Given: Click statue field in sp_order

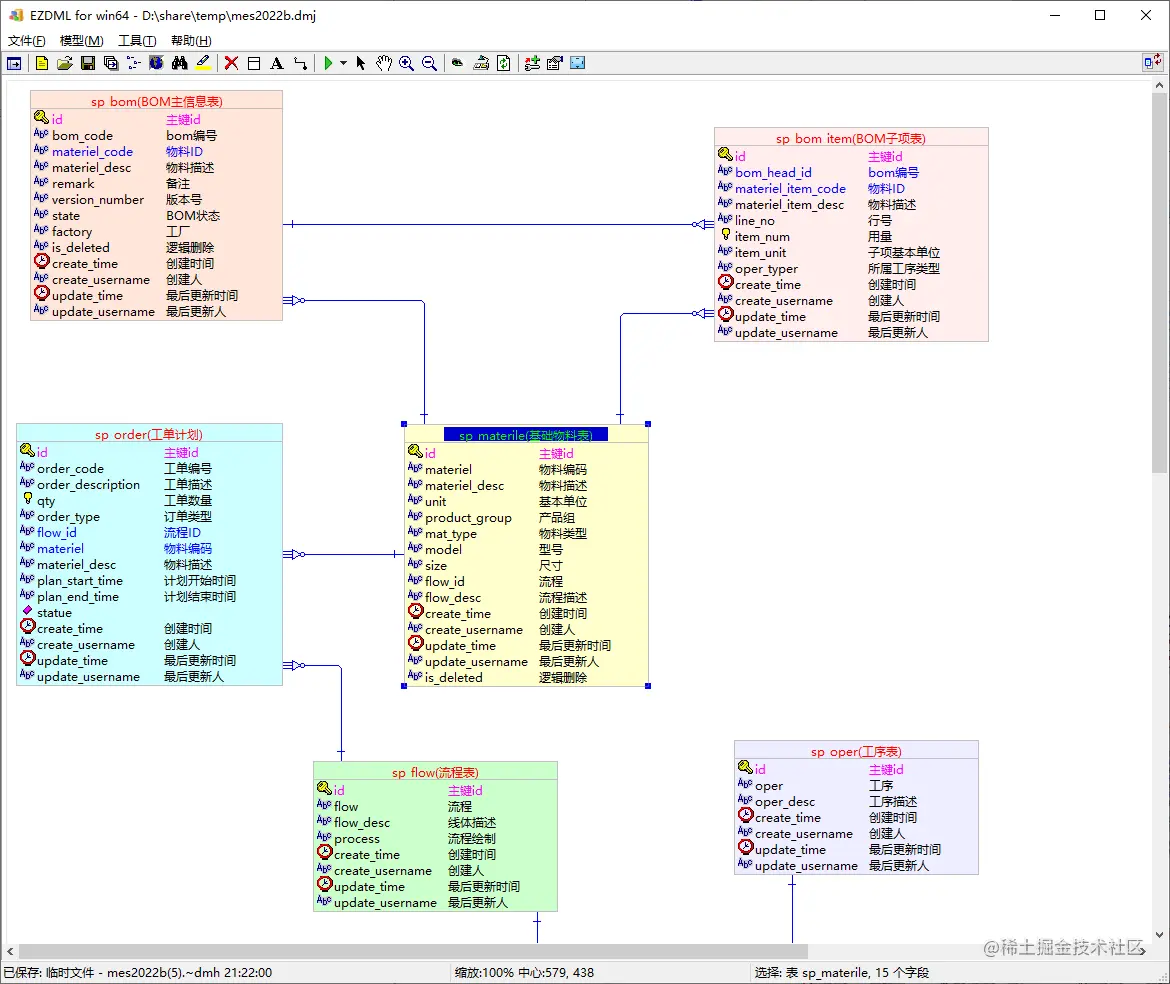Looking at the screenshot, I should click(54, 612).
